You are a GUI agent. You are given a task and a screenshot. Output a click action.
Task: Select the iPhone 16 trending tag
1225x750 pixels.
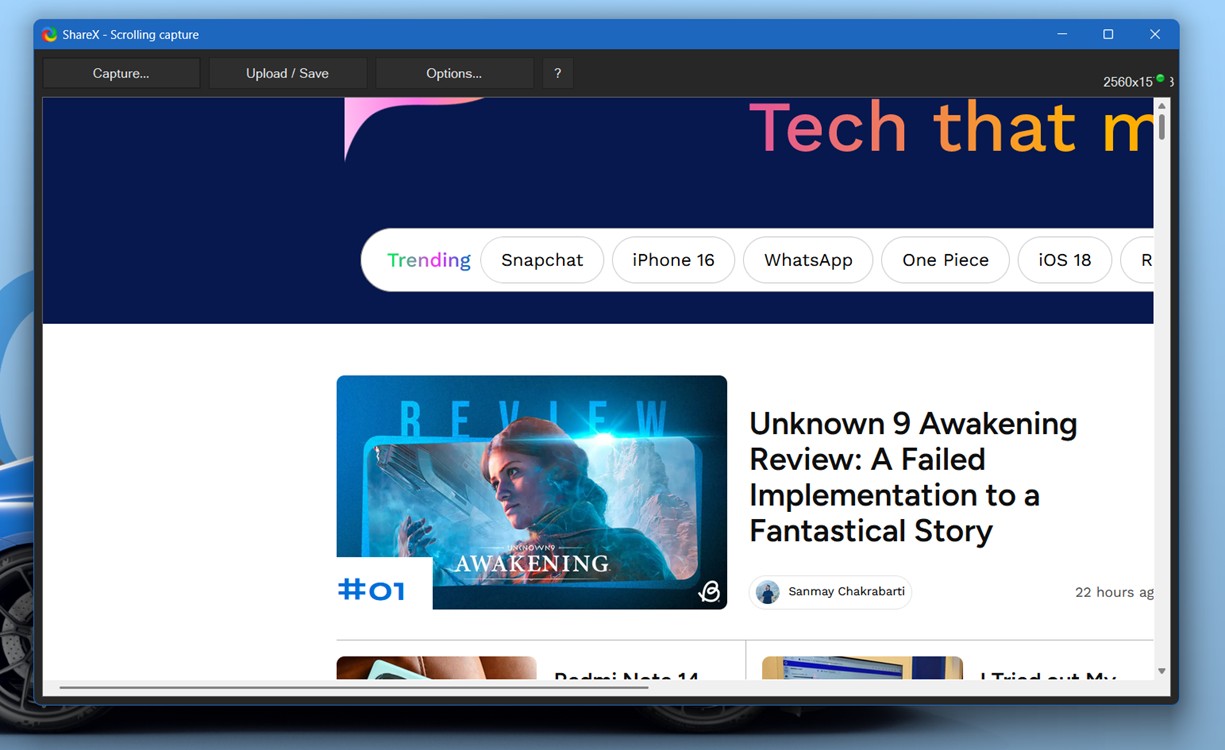pyautogui.click(x=673, y=260)
